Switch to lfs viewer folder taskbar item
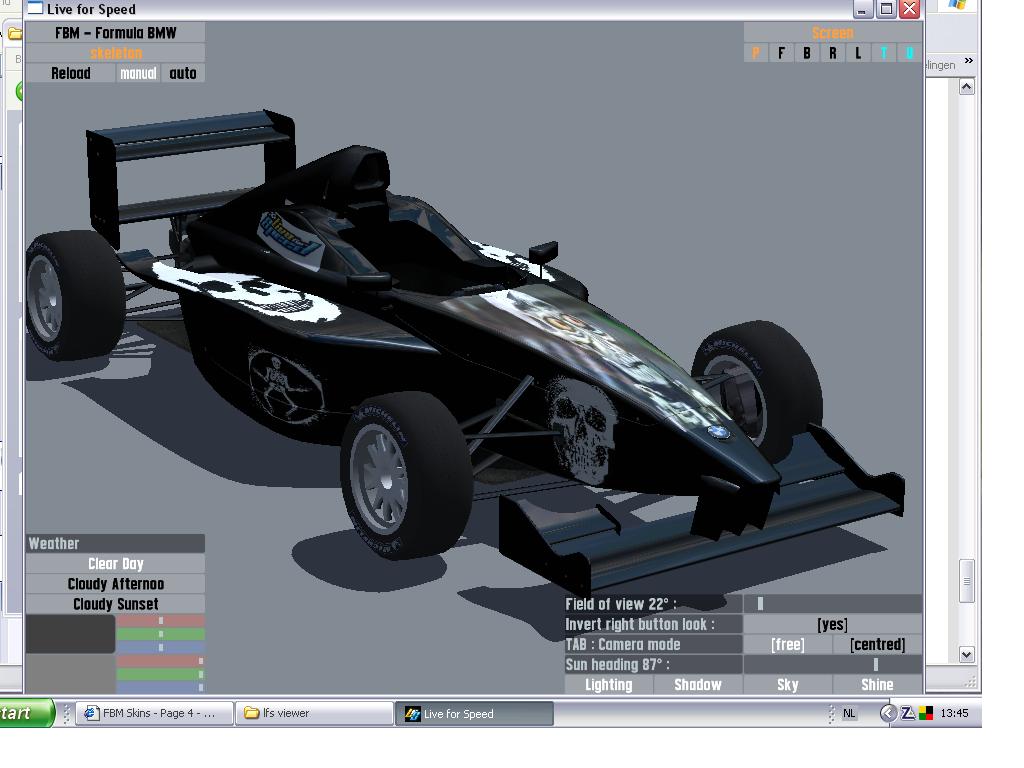Screen dimensions: 1024x768 (315, 713)
